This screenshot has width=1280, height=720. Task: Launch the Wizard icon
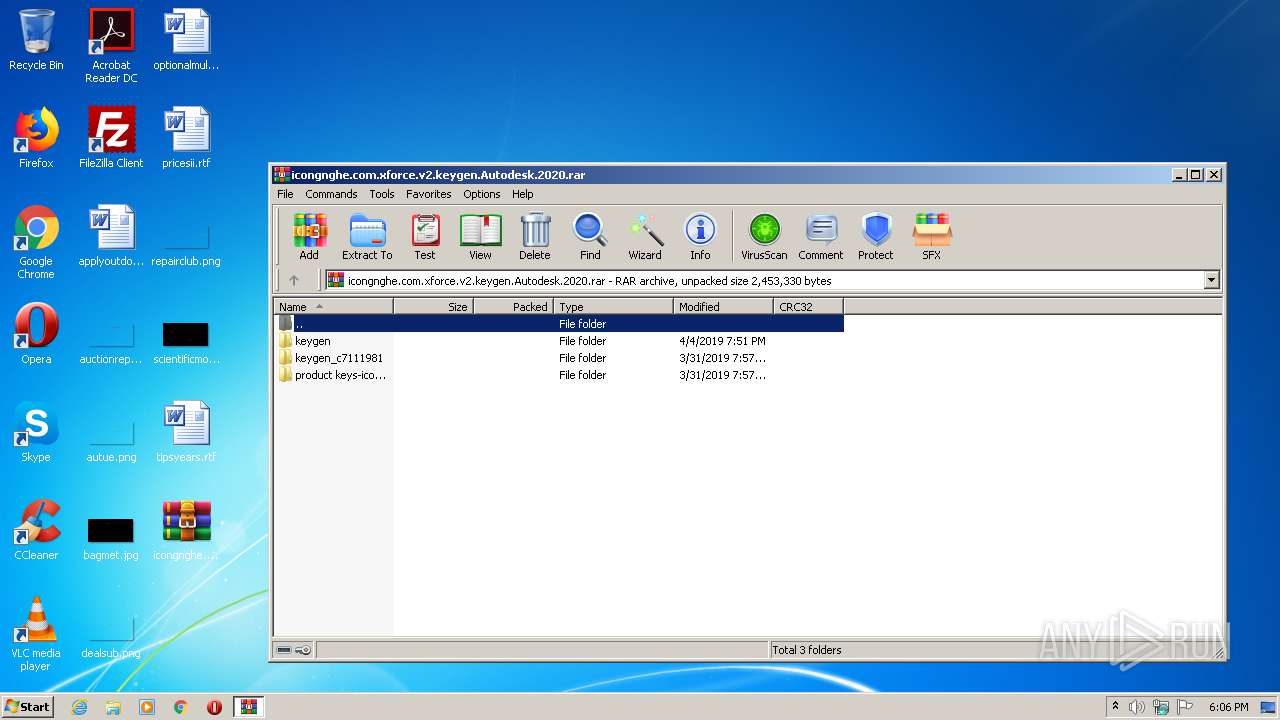click(645, 237)
